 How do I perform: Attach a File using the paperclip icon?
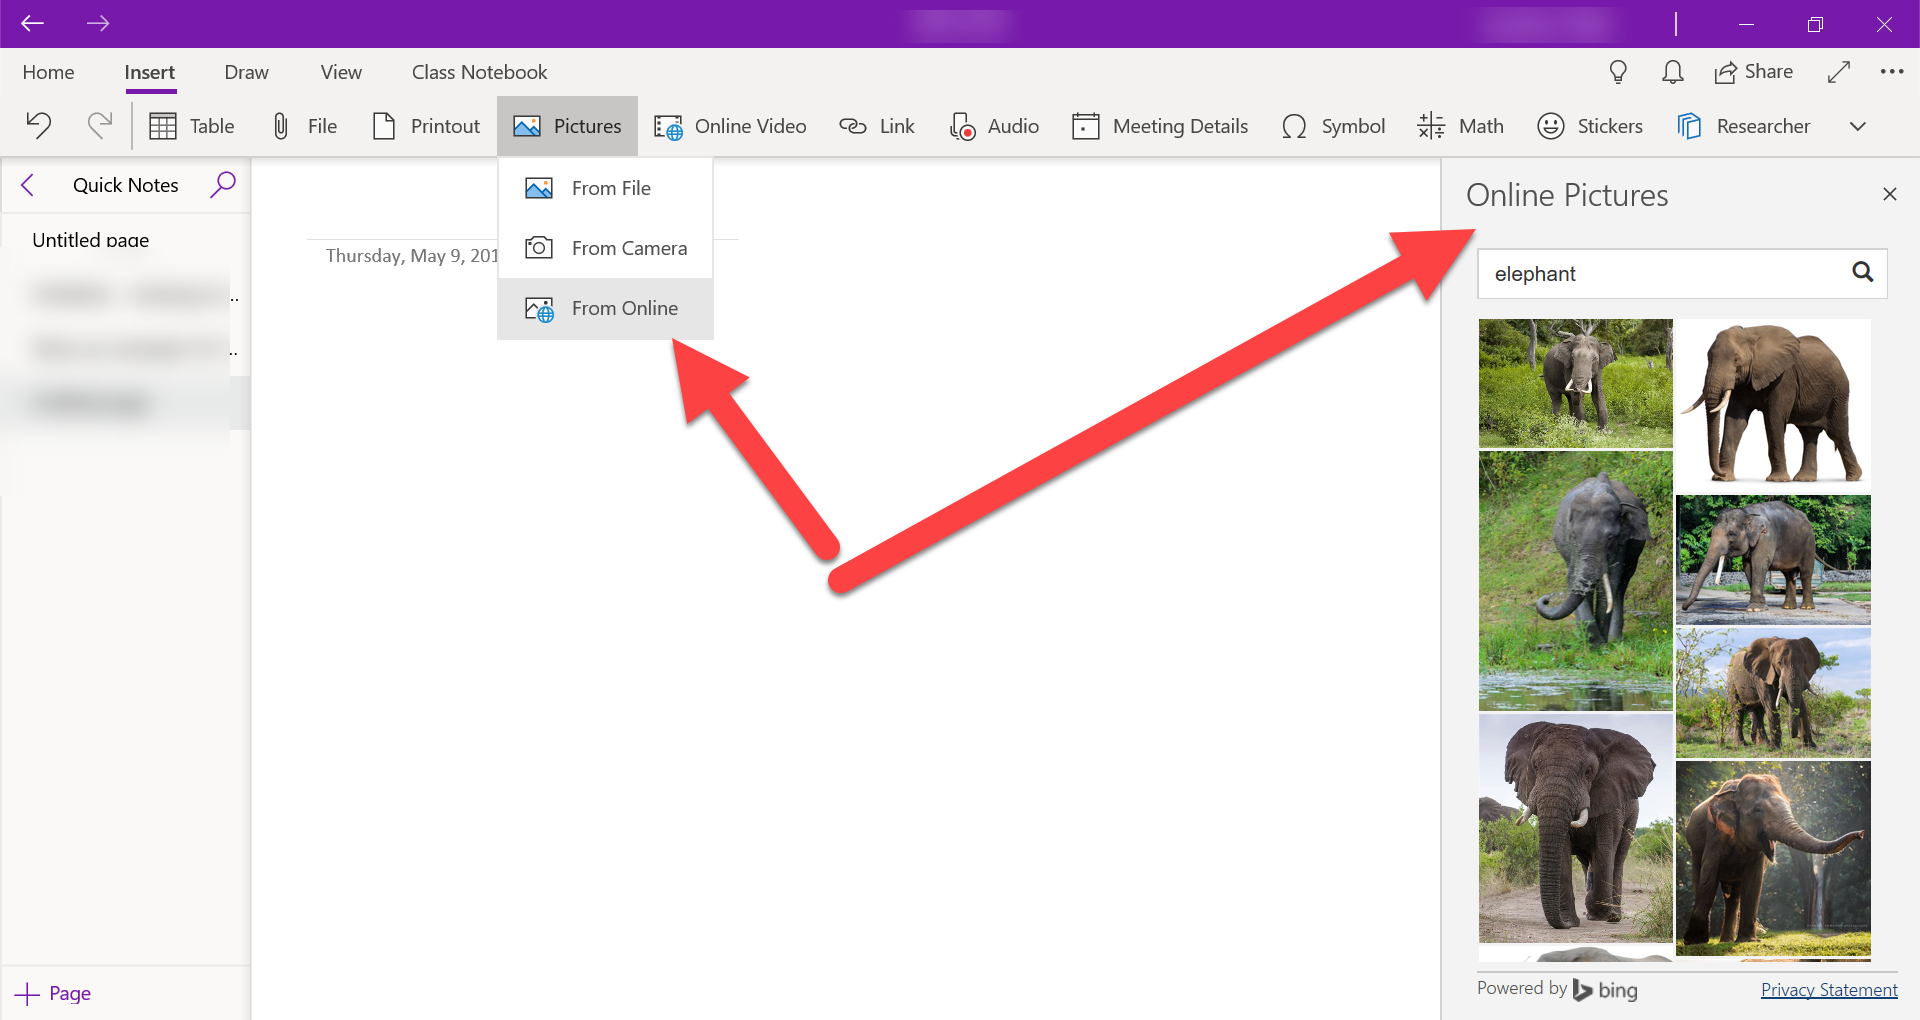(x=304, y=126)
